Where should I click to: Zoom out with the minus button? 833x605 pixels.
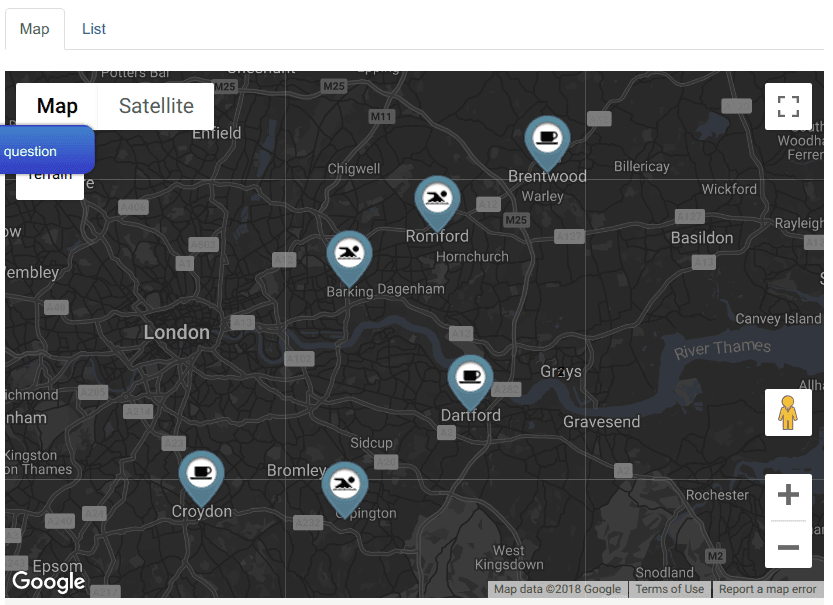pos(788,547)
